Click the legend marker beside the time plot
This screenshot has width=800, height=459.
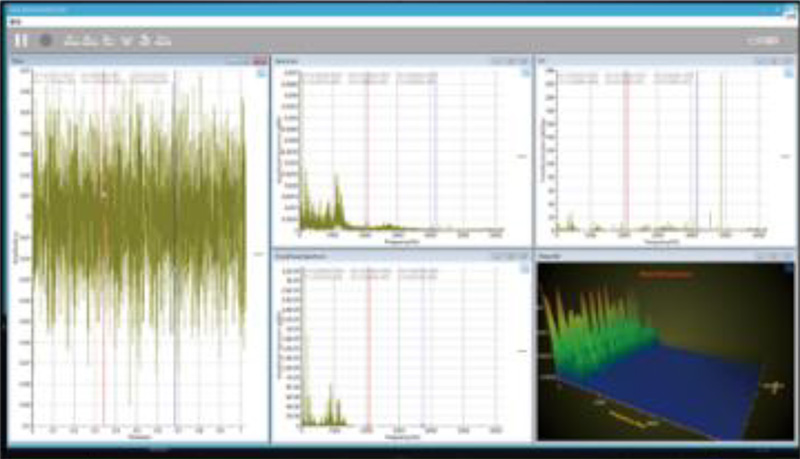(x=259, y=253)
